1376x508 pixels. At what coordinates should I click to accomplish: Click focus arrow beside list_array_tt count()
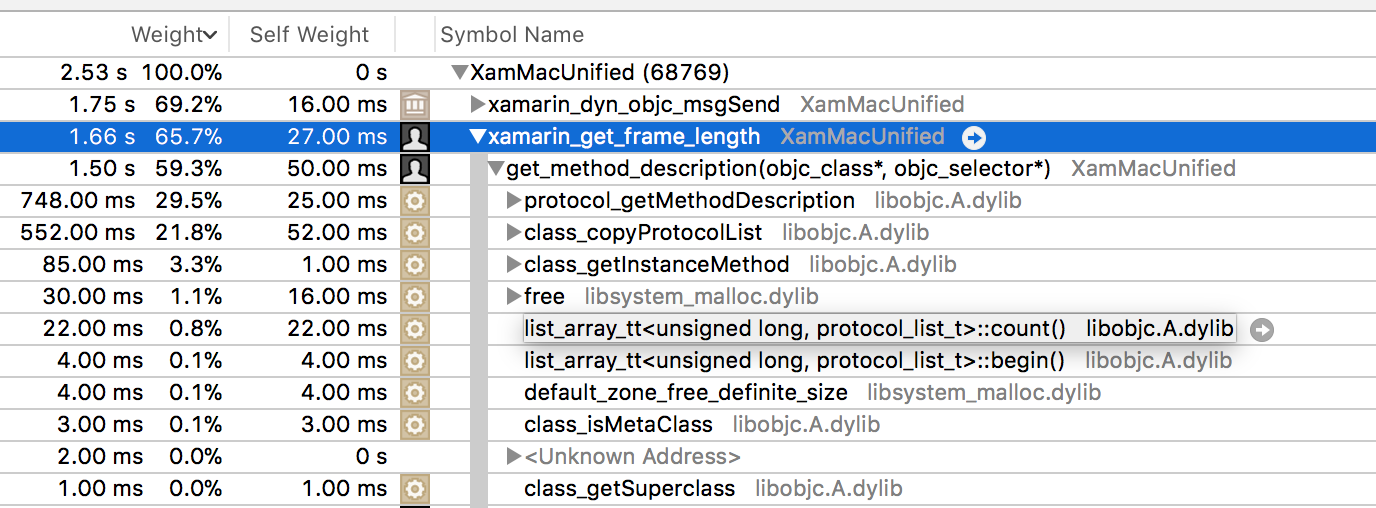point(1262,330)
